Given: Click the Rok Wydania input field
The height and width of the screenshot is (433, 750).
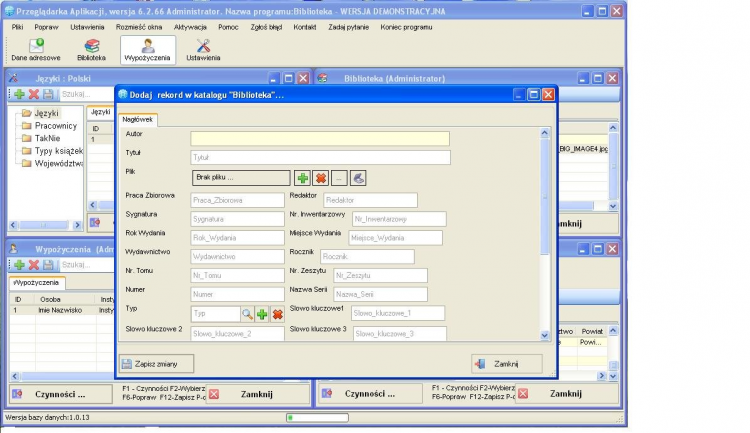Looking at the screenshot, I should tap(237, 238).
